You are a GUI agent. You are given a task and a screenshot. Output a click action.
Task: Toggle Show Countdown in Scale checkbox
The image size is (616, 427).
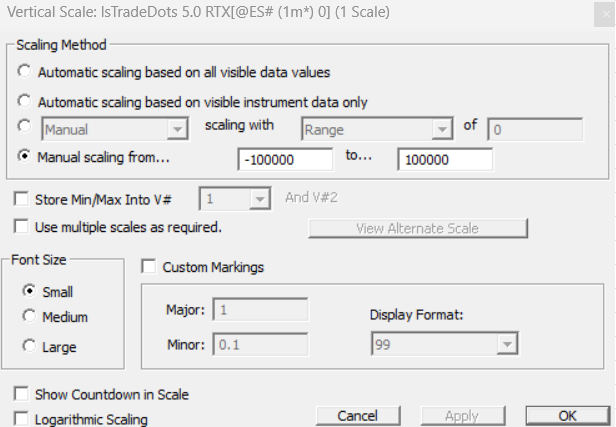[x=22, y=394]
